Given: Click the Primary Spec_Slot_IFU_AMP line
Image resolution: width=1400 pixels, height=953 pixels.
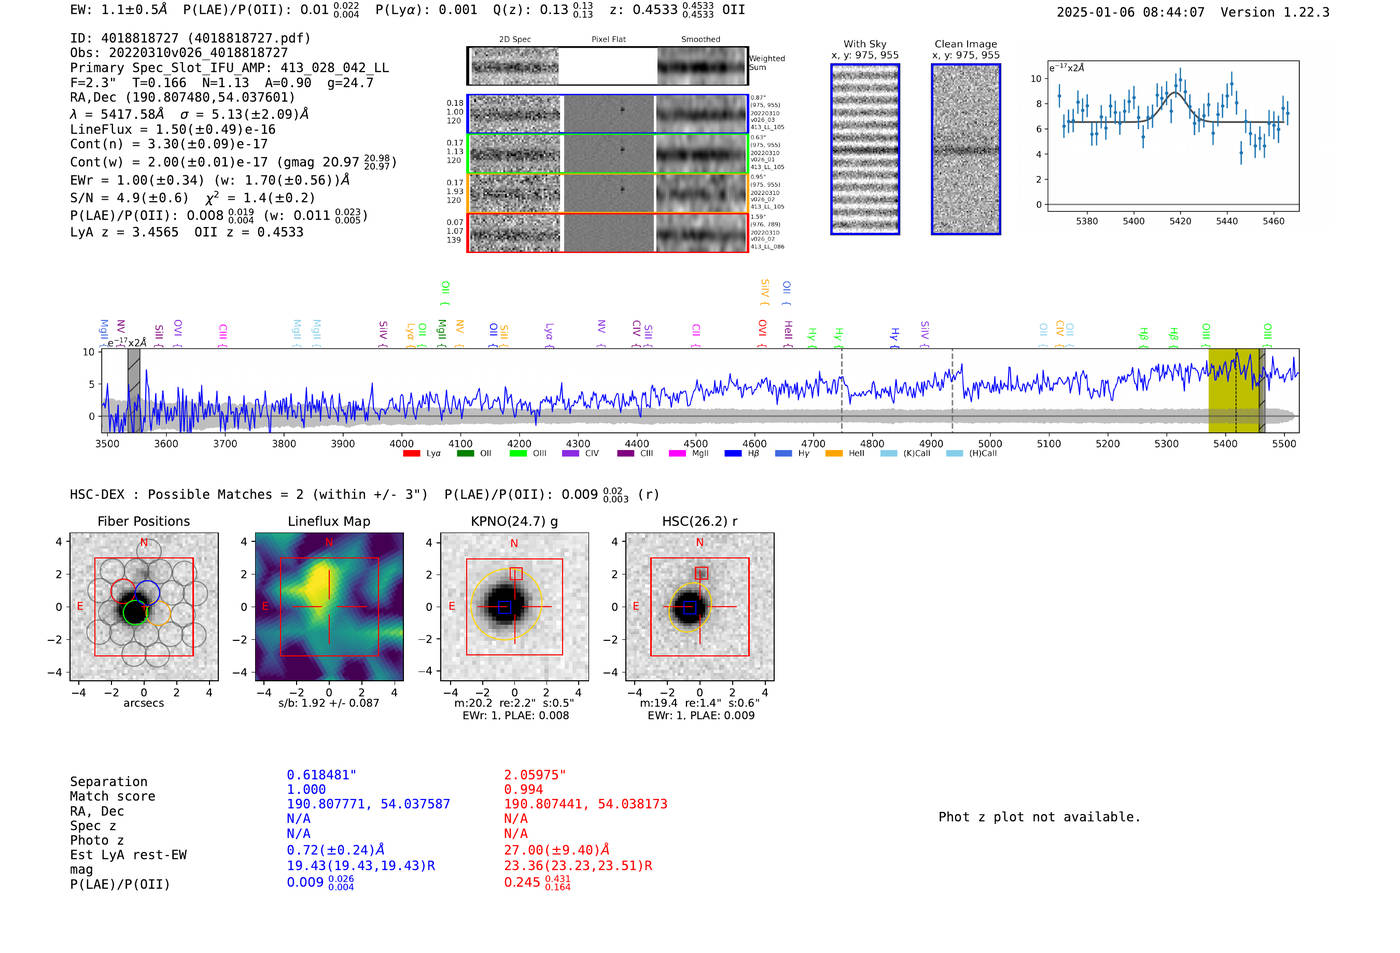Looking at the screenshot, I should click(229, 67).
